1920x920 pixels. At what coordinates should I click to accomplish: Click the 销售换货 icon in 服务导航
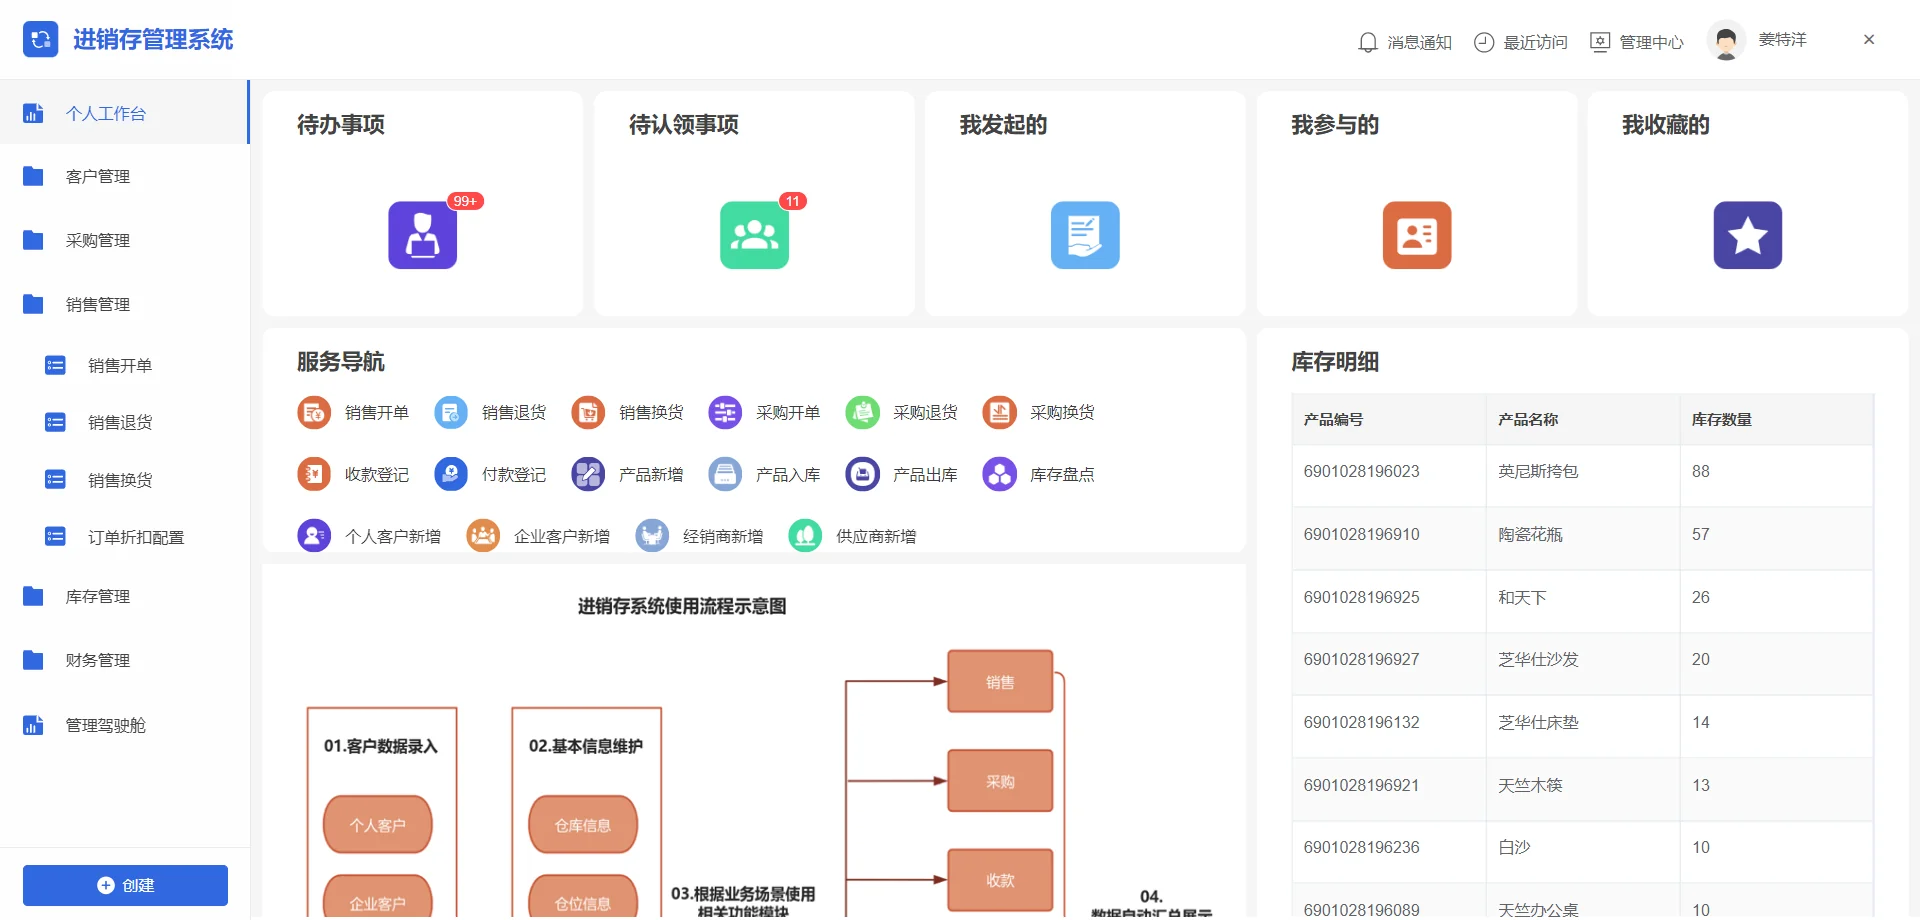588,412
